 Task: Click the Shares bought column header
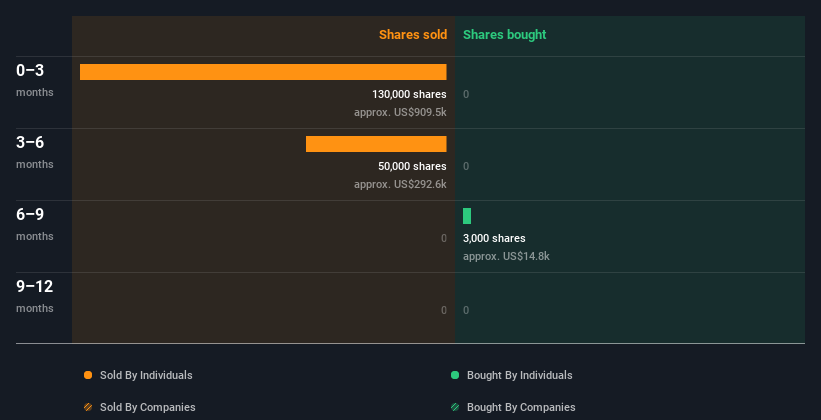[505, 35]
